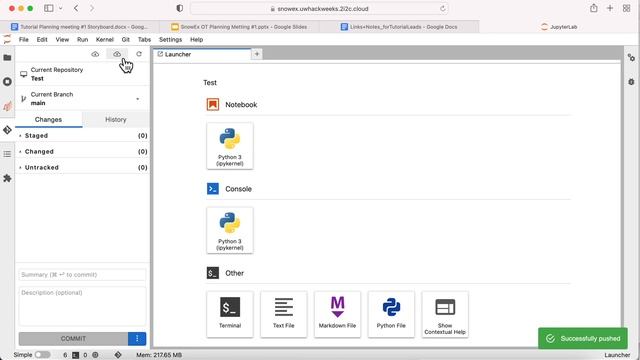The width and height of the screenshot is (640, 360).
Task: Open the File menu
Action: [x=24, y=40]
